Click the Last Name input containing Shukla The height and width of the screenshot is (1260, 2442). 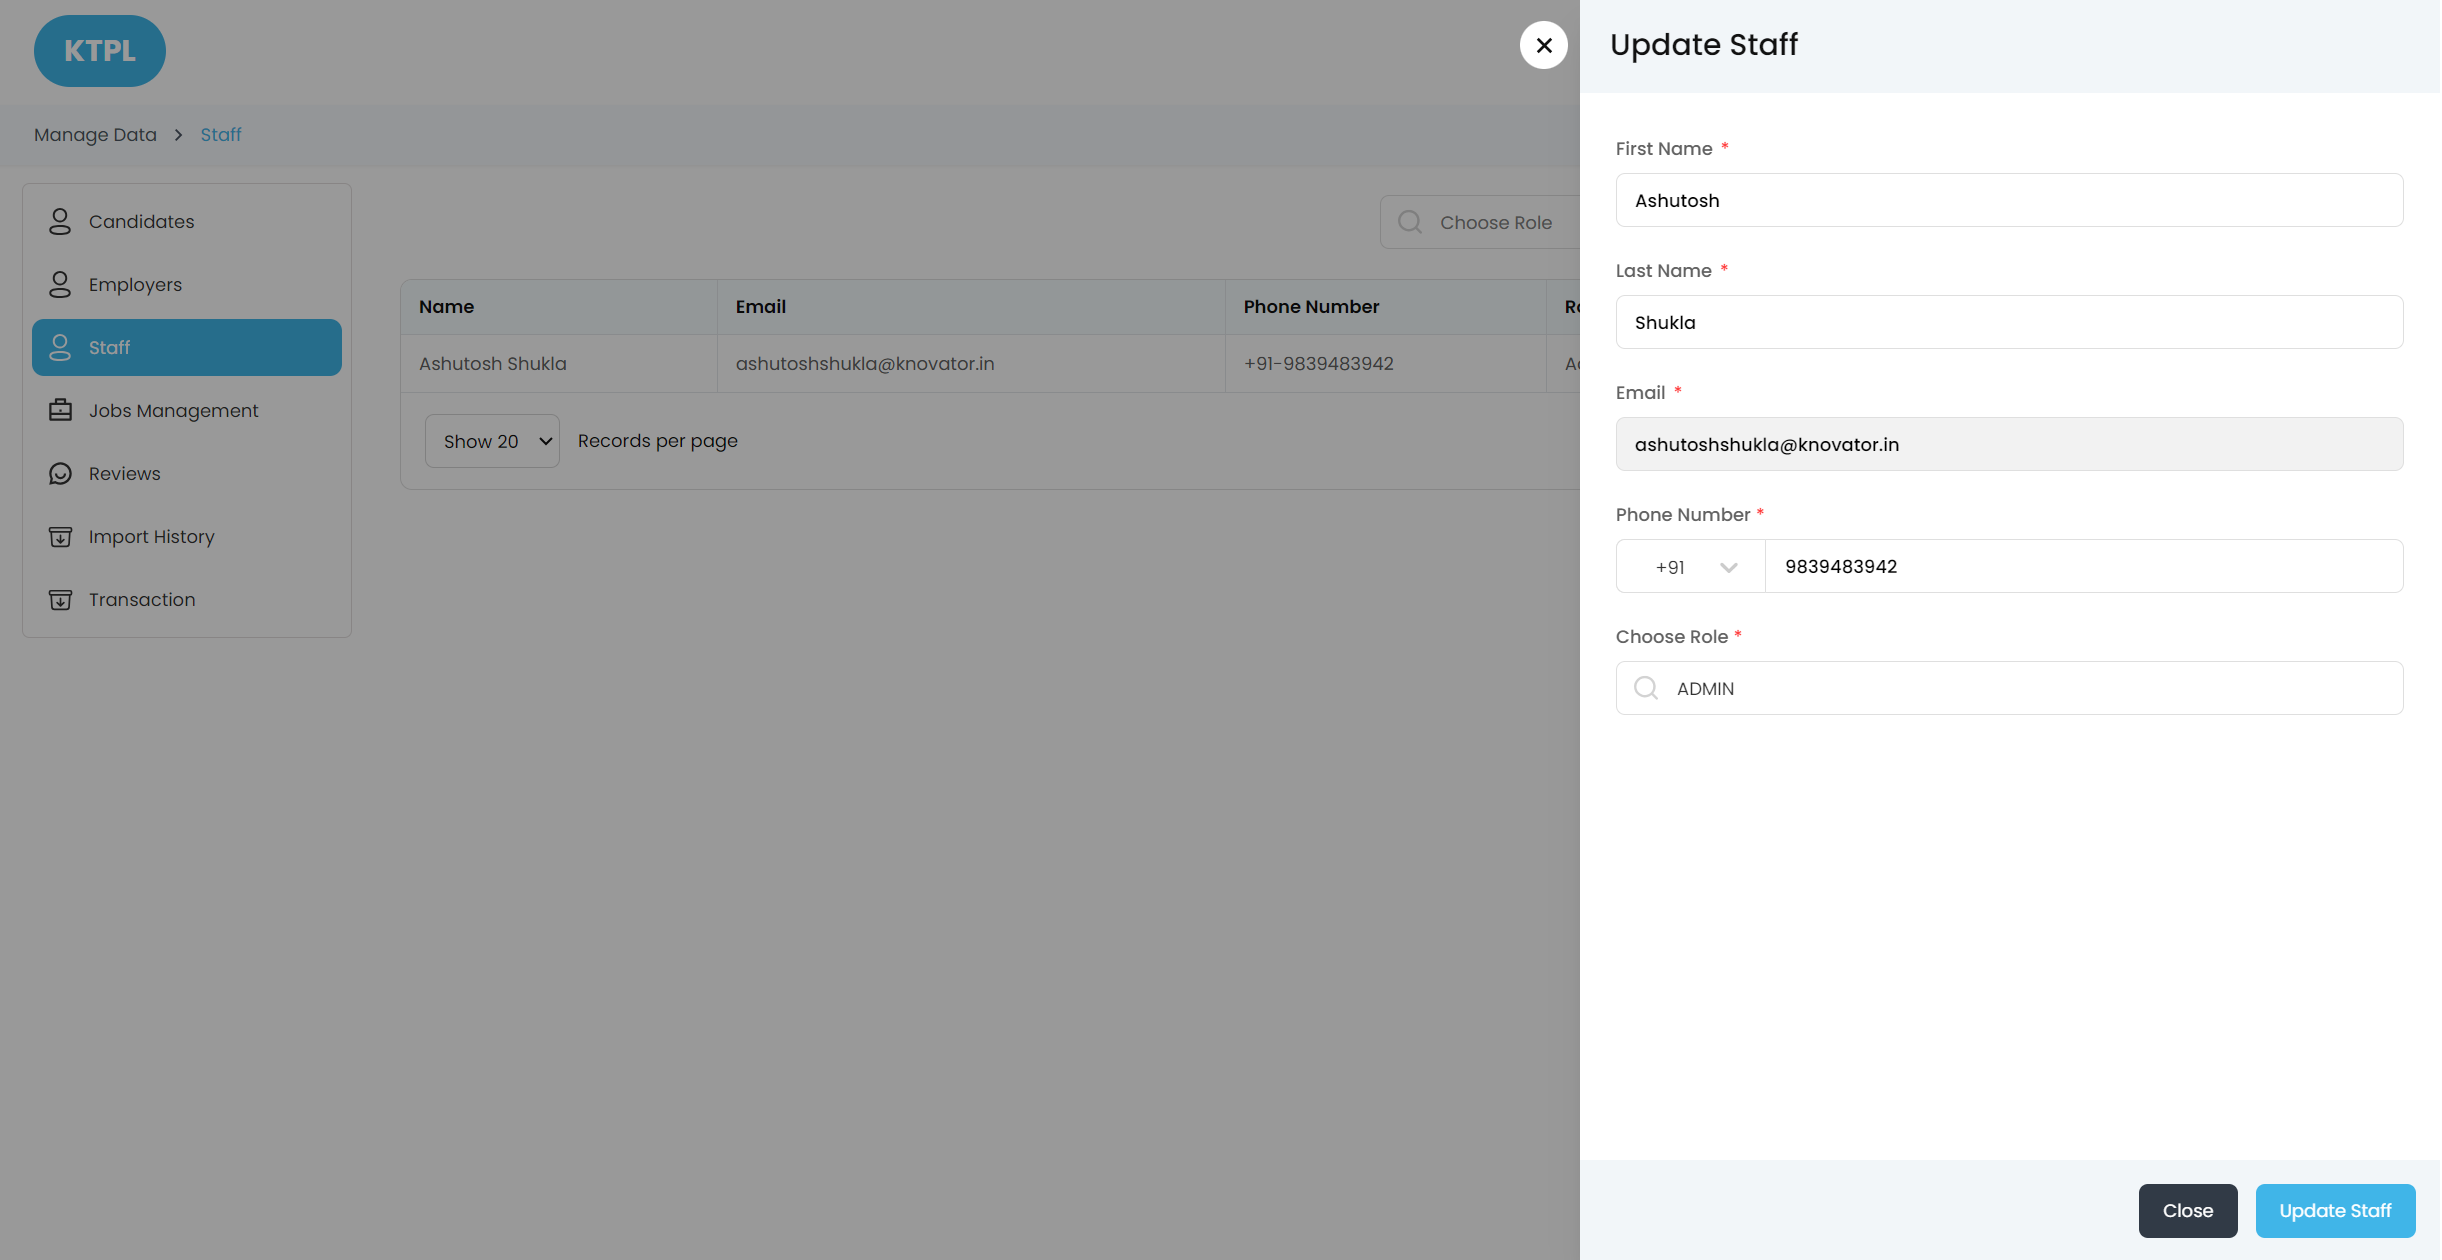pyautogui.click(x=2008, y=322)
